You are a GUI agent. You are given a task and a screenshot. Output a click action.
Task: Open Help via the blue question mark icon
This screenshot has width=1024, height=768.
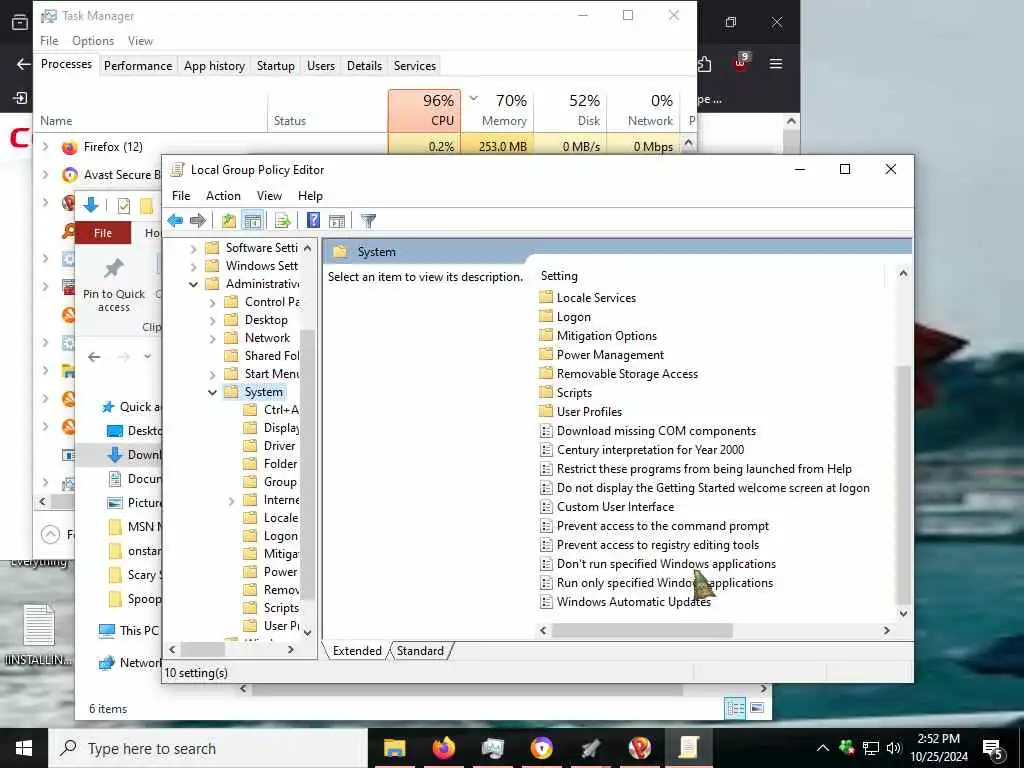coord(313,221)
